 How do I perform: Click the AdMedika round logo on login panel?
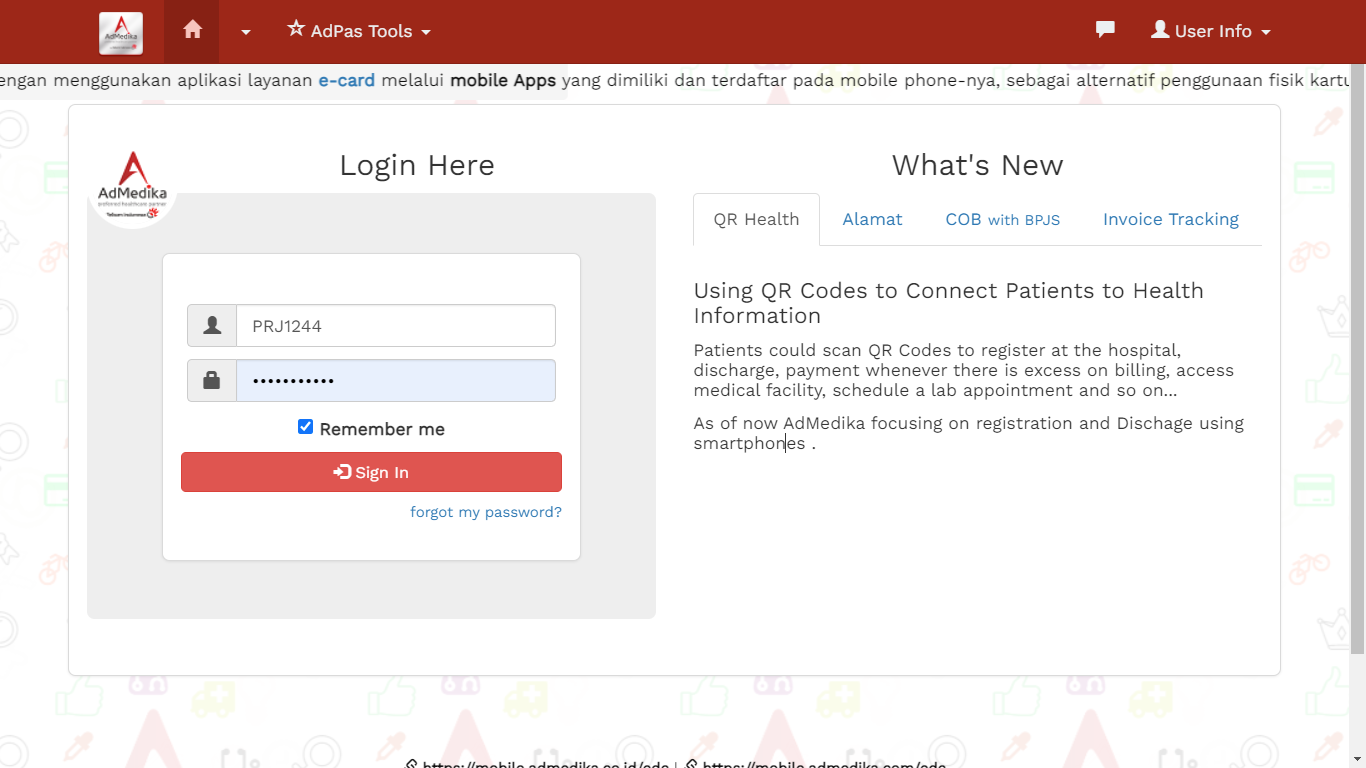point(133,185)
